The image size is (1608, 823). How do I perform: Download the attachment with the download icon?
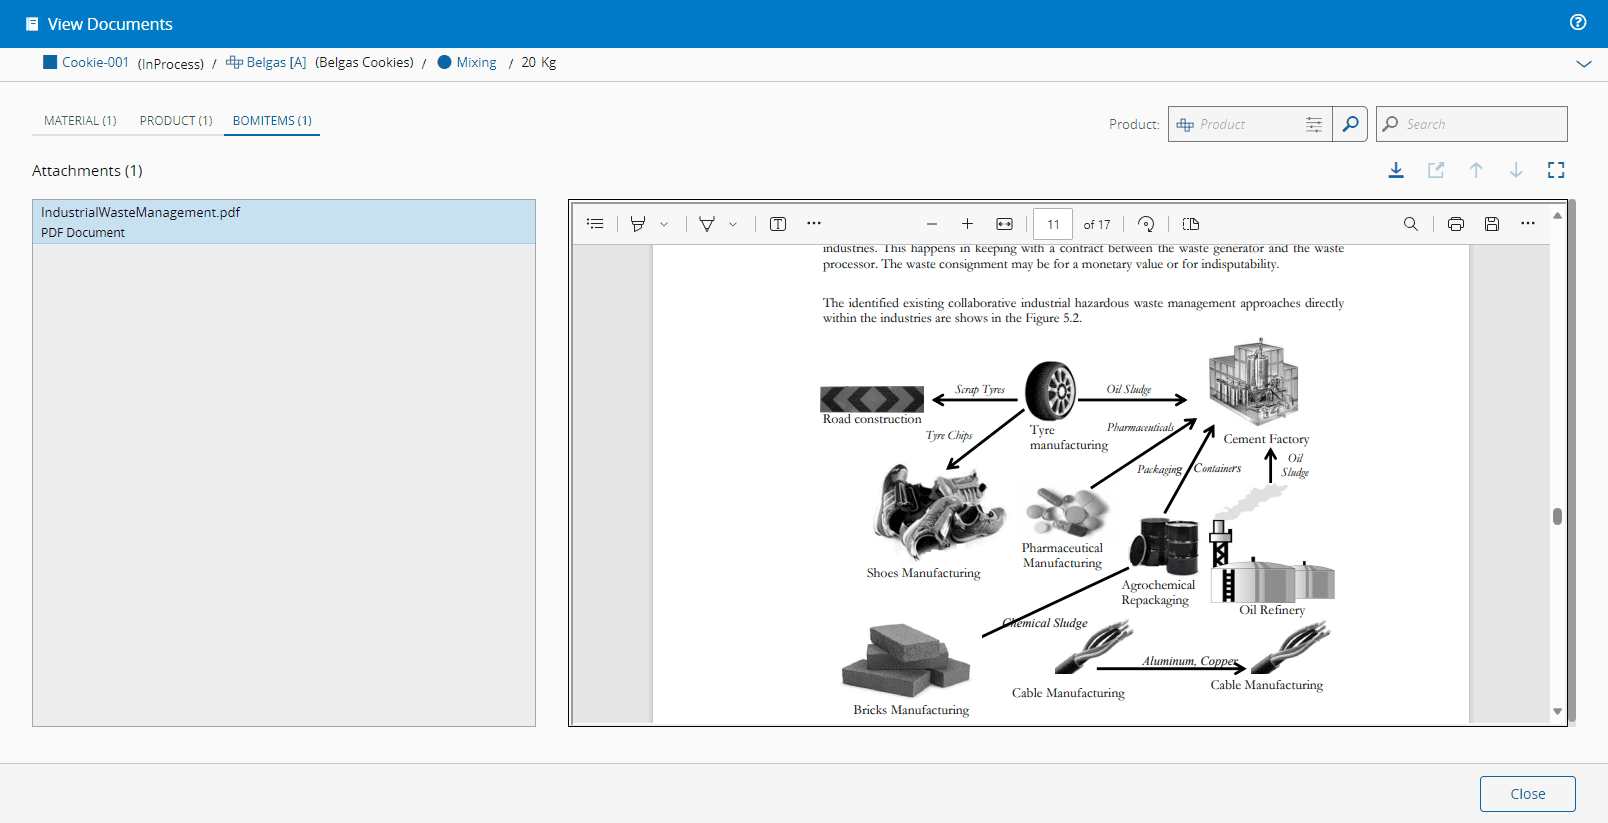1396,170
